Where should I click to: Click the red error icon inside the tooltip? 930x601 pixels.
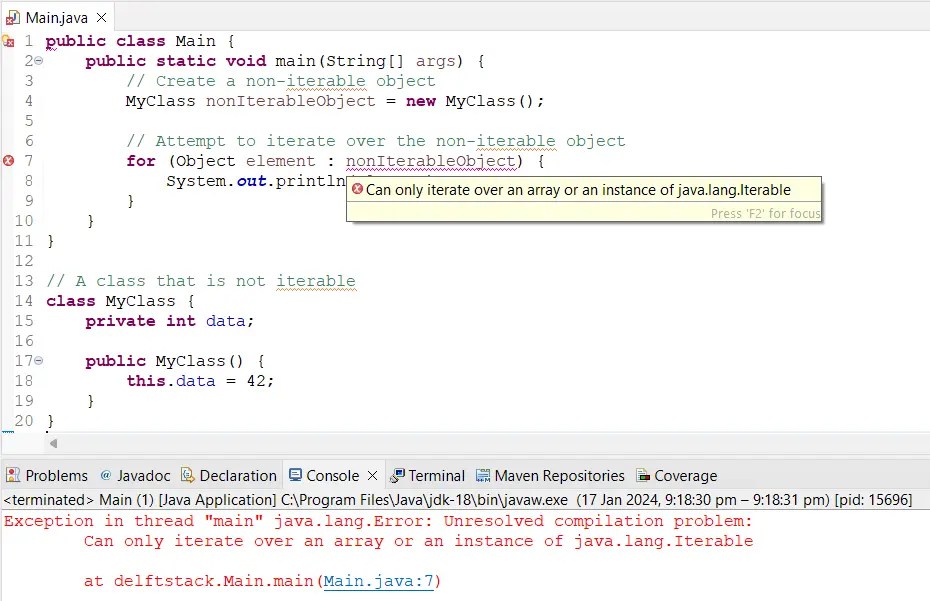click(x=358, y=189)
